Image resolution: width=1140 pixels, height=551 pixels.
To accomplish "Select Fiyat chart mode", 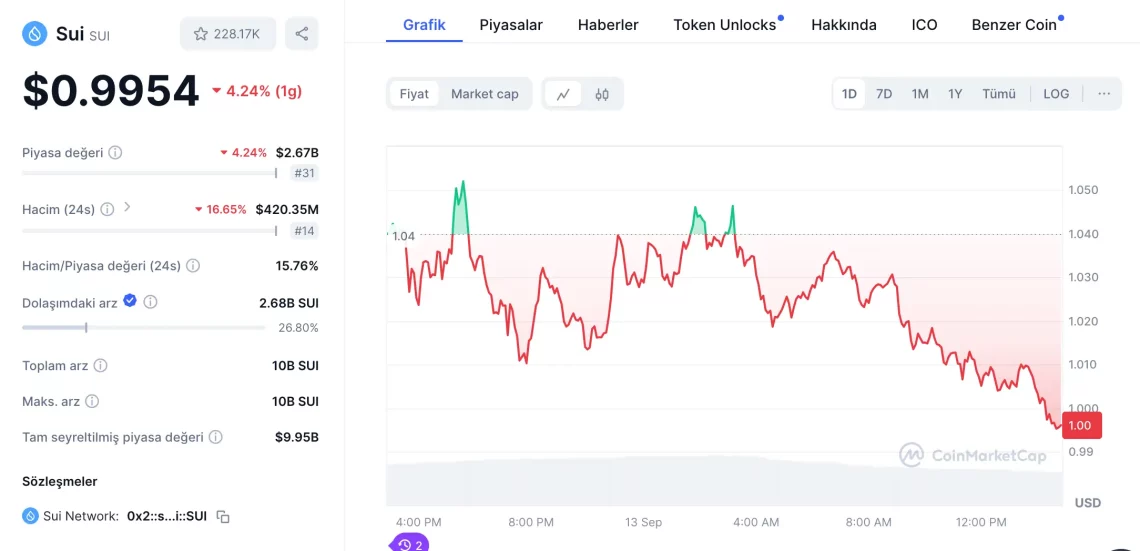I will [414, 94].
